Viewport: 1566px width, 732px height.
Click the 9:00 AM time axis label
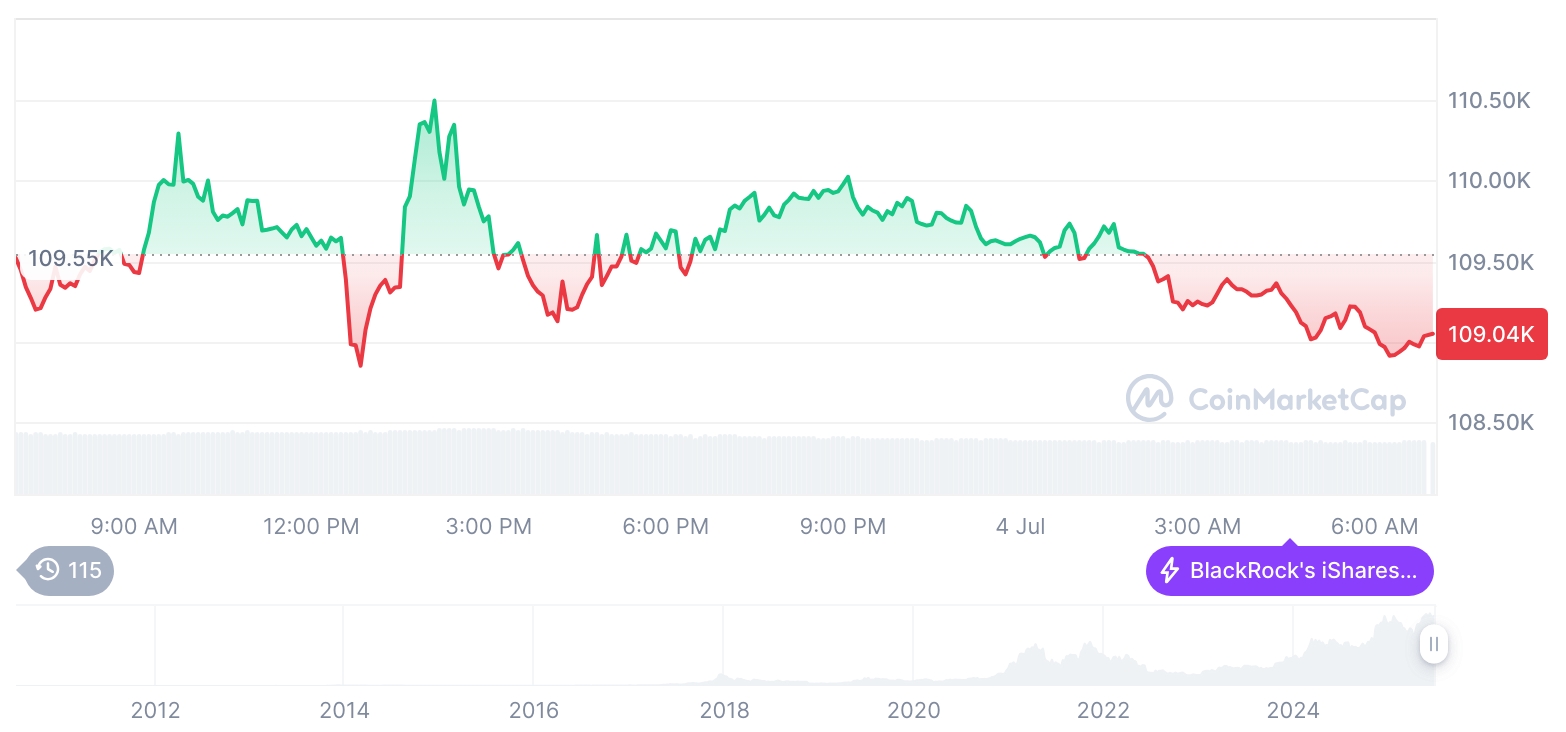[134, 526]
